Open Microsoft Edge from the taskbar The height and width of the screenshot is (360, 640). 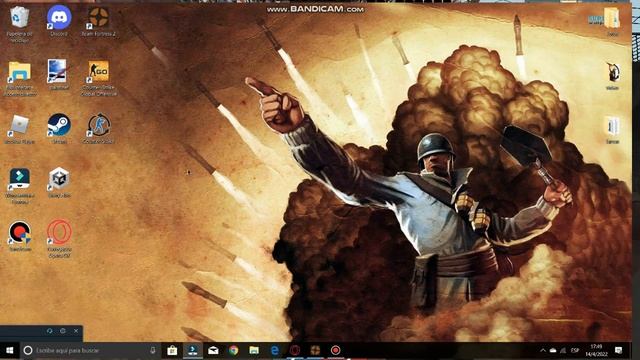275,350
